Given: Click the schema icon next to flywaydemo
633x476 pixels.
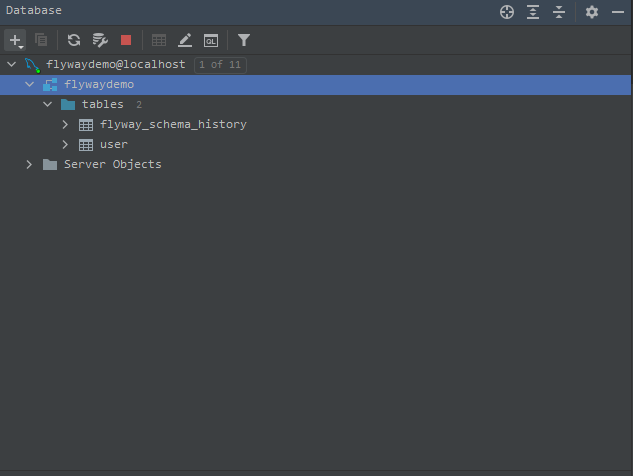Looking at the screenshot, I should (50, 85).
